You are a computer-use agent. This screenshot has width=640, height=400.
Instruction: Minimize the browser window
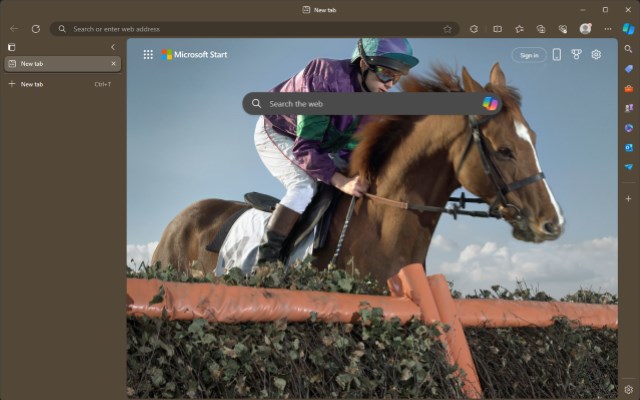pyautogui.click(x=583, y=10)
